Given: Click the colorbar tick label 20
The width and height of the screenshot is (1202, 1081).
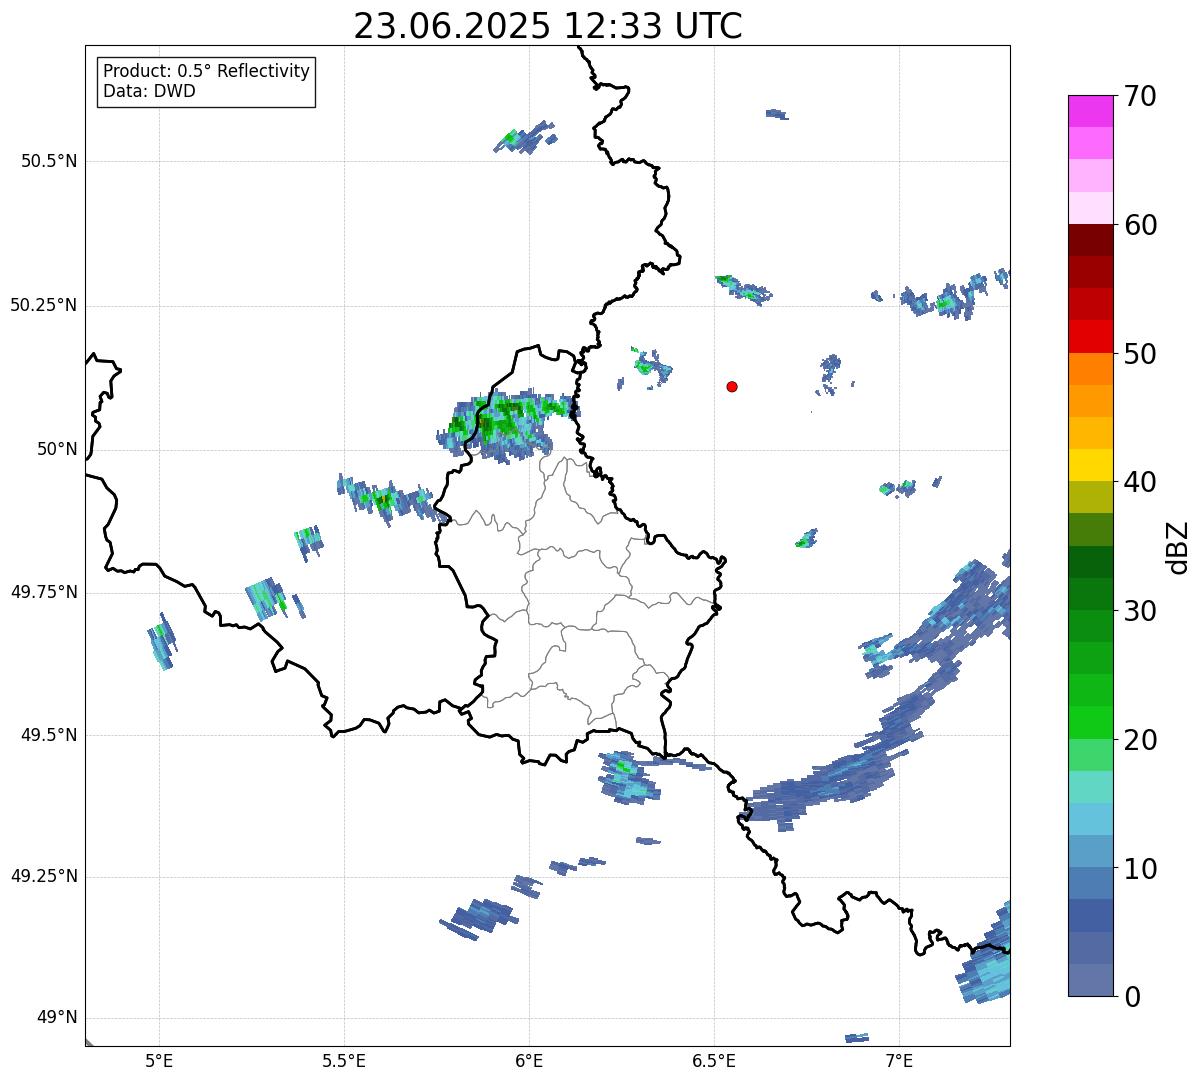Looking at the screenshot, I should (1139, 740).
